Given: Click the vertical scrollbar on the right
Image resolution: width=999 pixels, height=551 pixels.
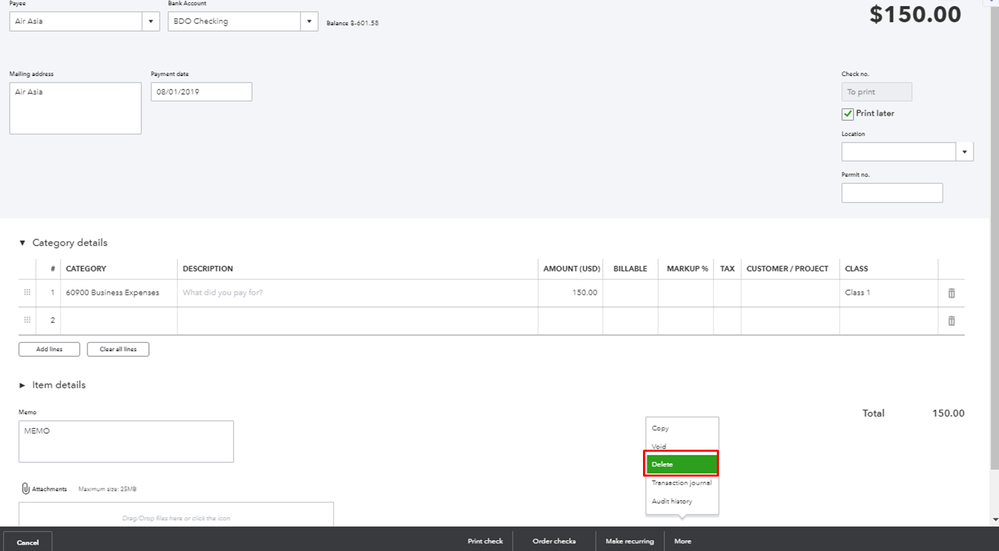Looking at the screenshot, I should click(x=995, y=236).
